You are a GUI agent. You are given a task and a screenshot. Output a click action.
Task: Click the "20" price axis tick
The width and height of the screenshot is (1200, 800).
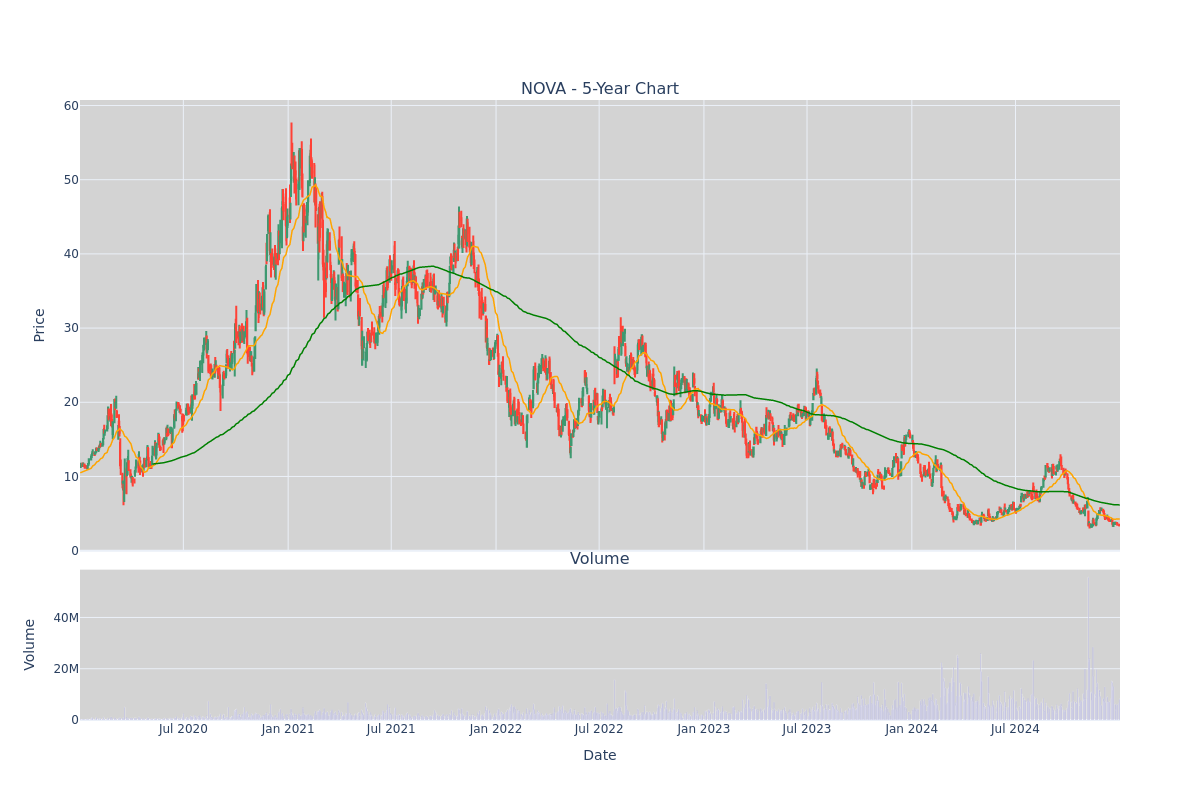71,402
